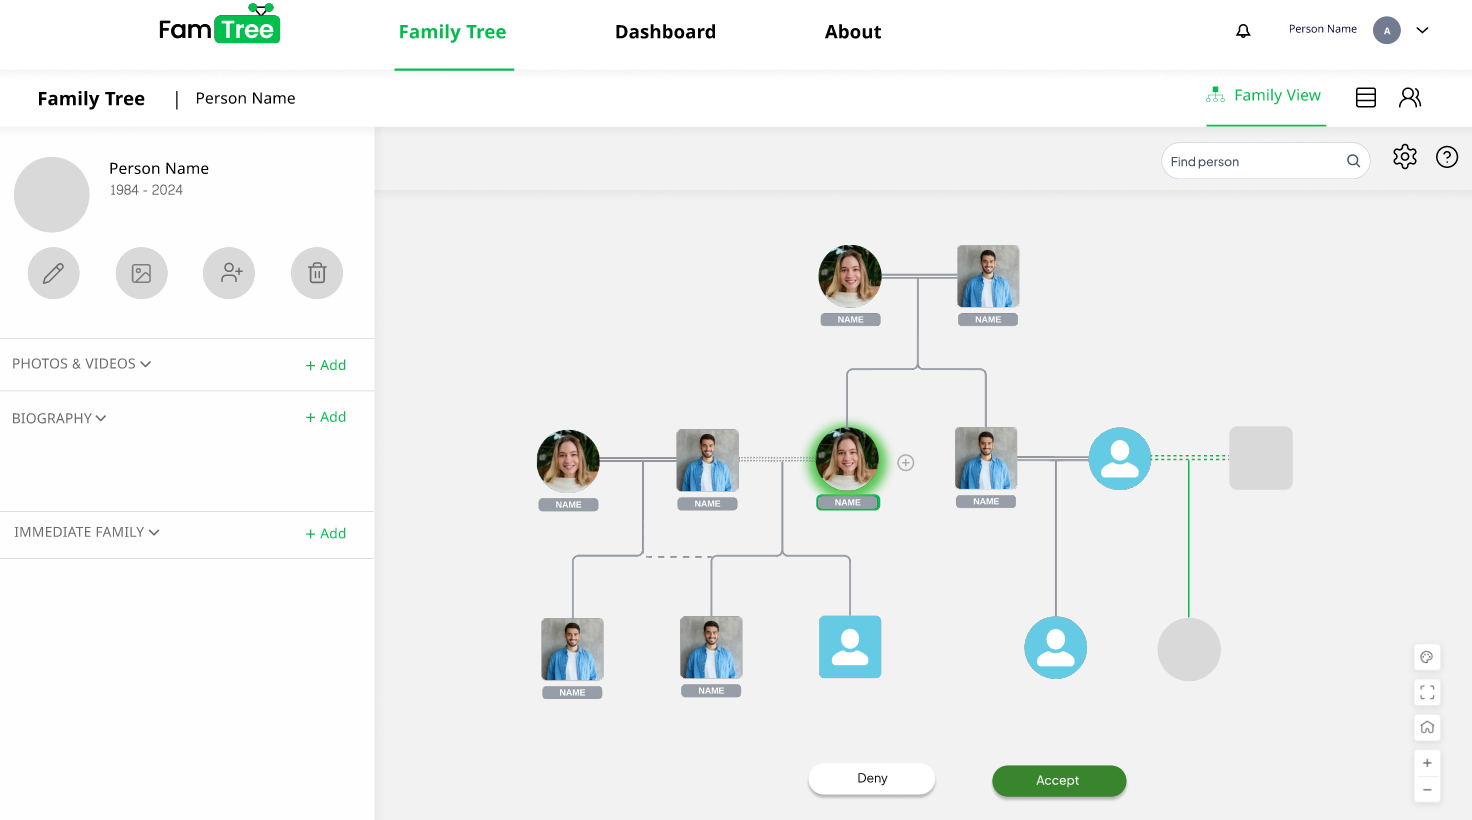Go to the Dashboard tab
The width and height of the screenshot is (1472, 820).
point(665,32)
